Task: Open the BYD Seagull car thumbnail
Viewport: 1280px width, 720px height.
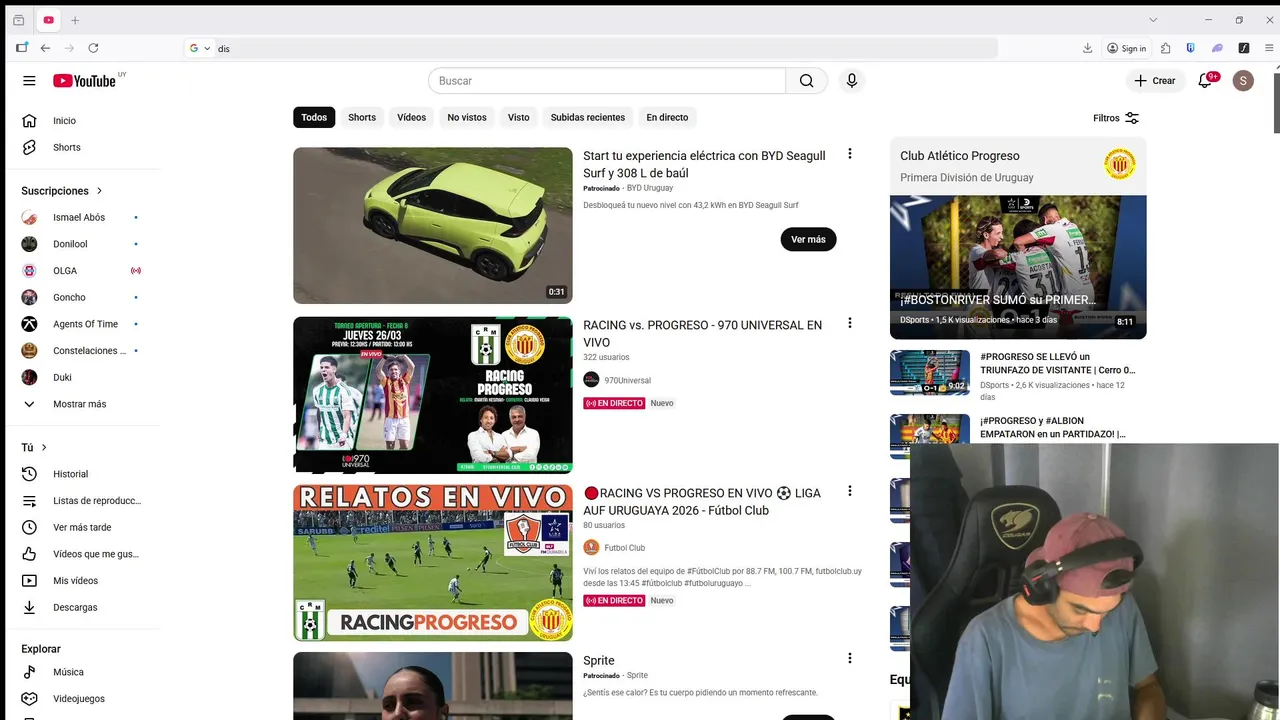Action: coord(433,226)
